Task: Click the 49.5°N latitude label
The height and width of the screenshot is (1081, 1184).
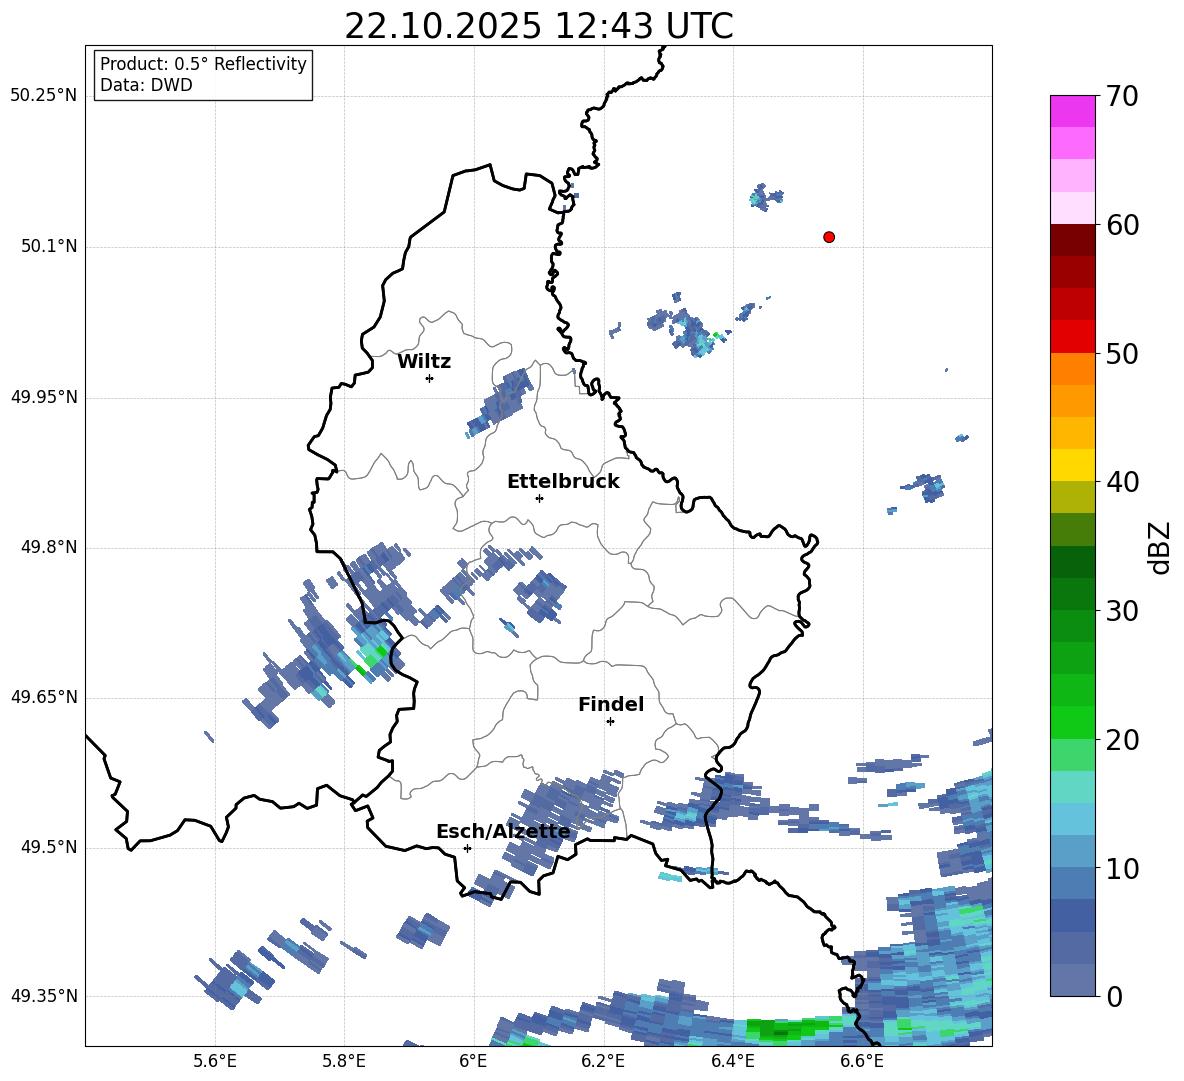Action: 49,847
